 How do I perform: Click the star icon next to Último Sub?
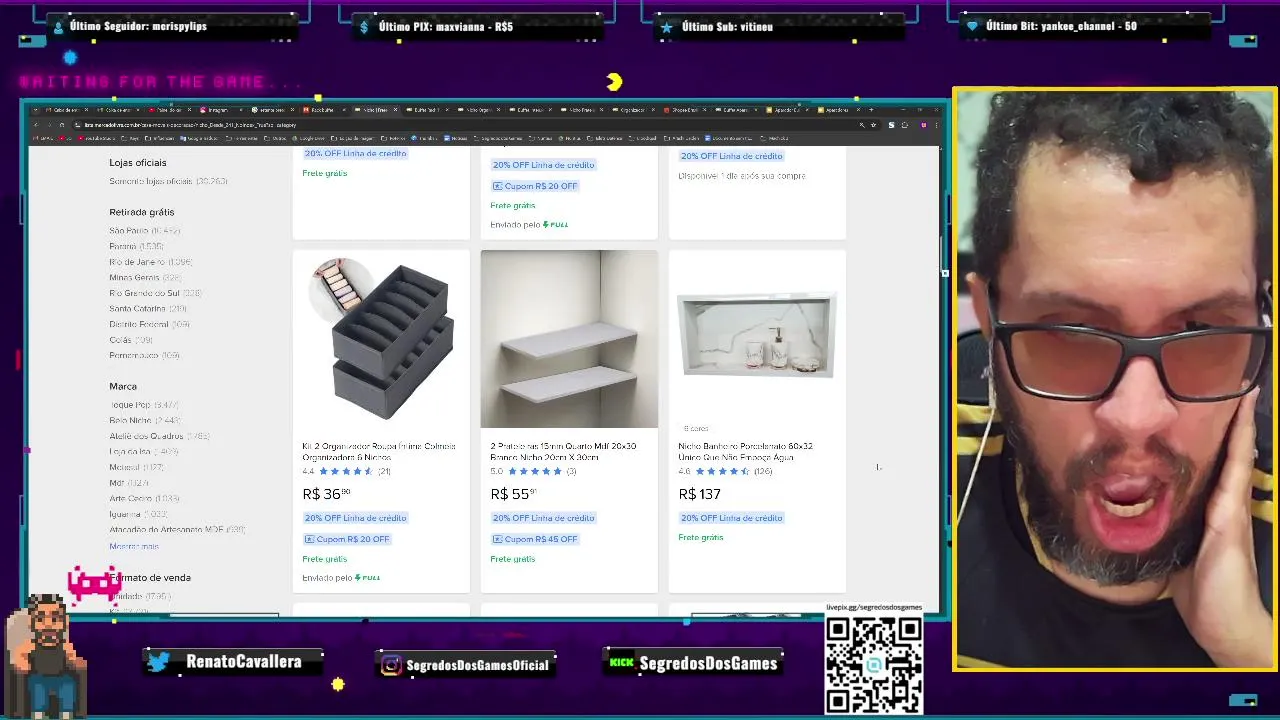pyautogui.click(x=666, y=27)
